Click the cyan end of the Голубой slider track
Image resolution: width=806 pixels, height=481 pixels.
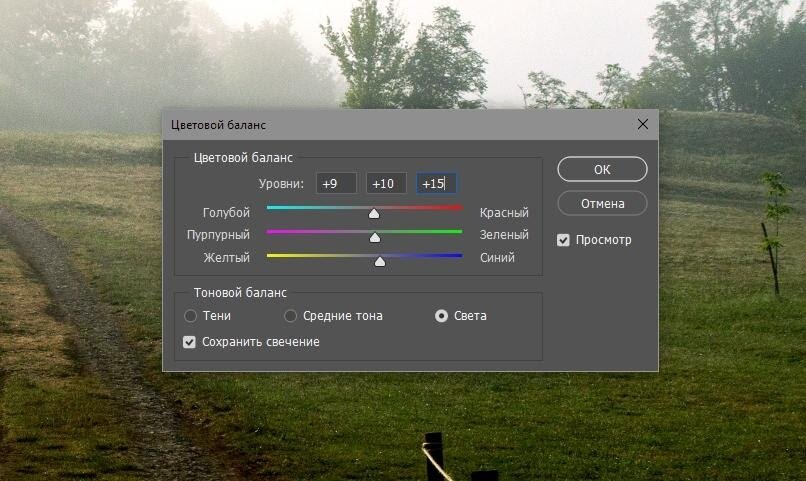tap(272, 208)
